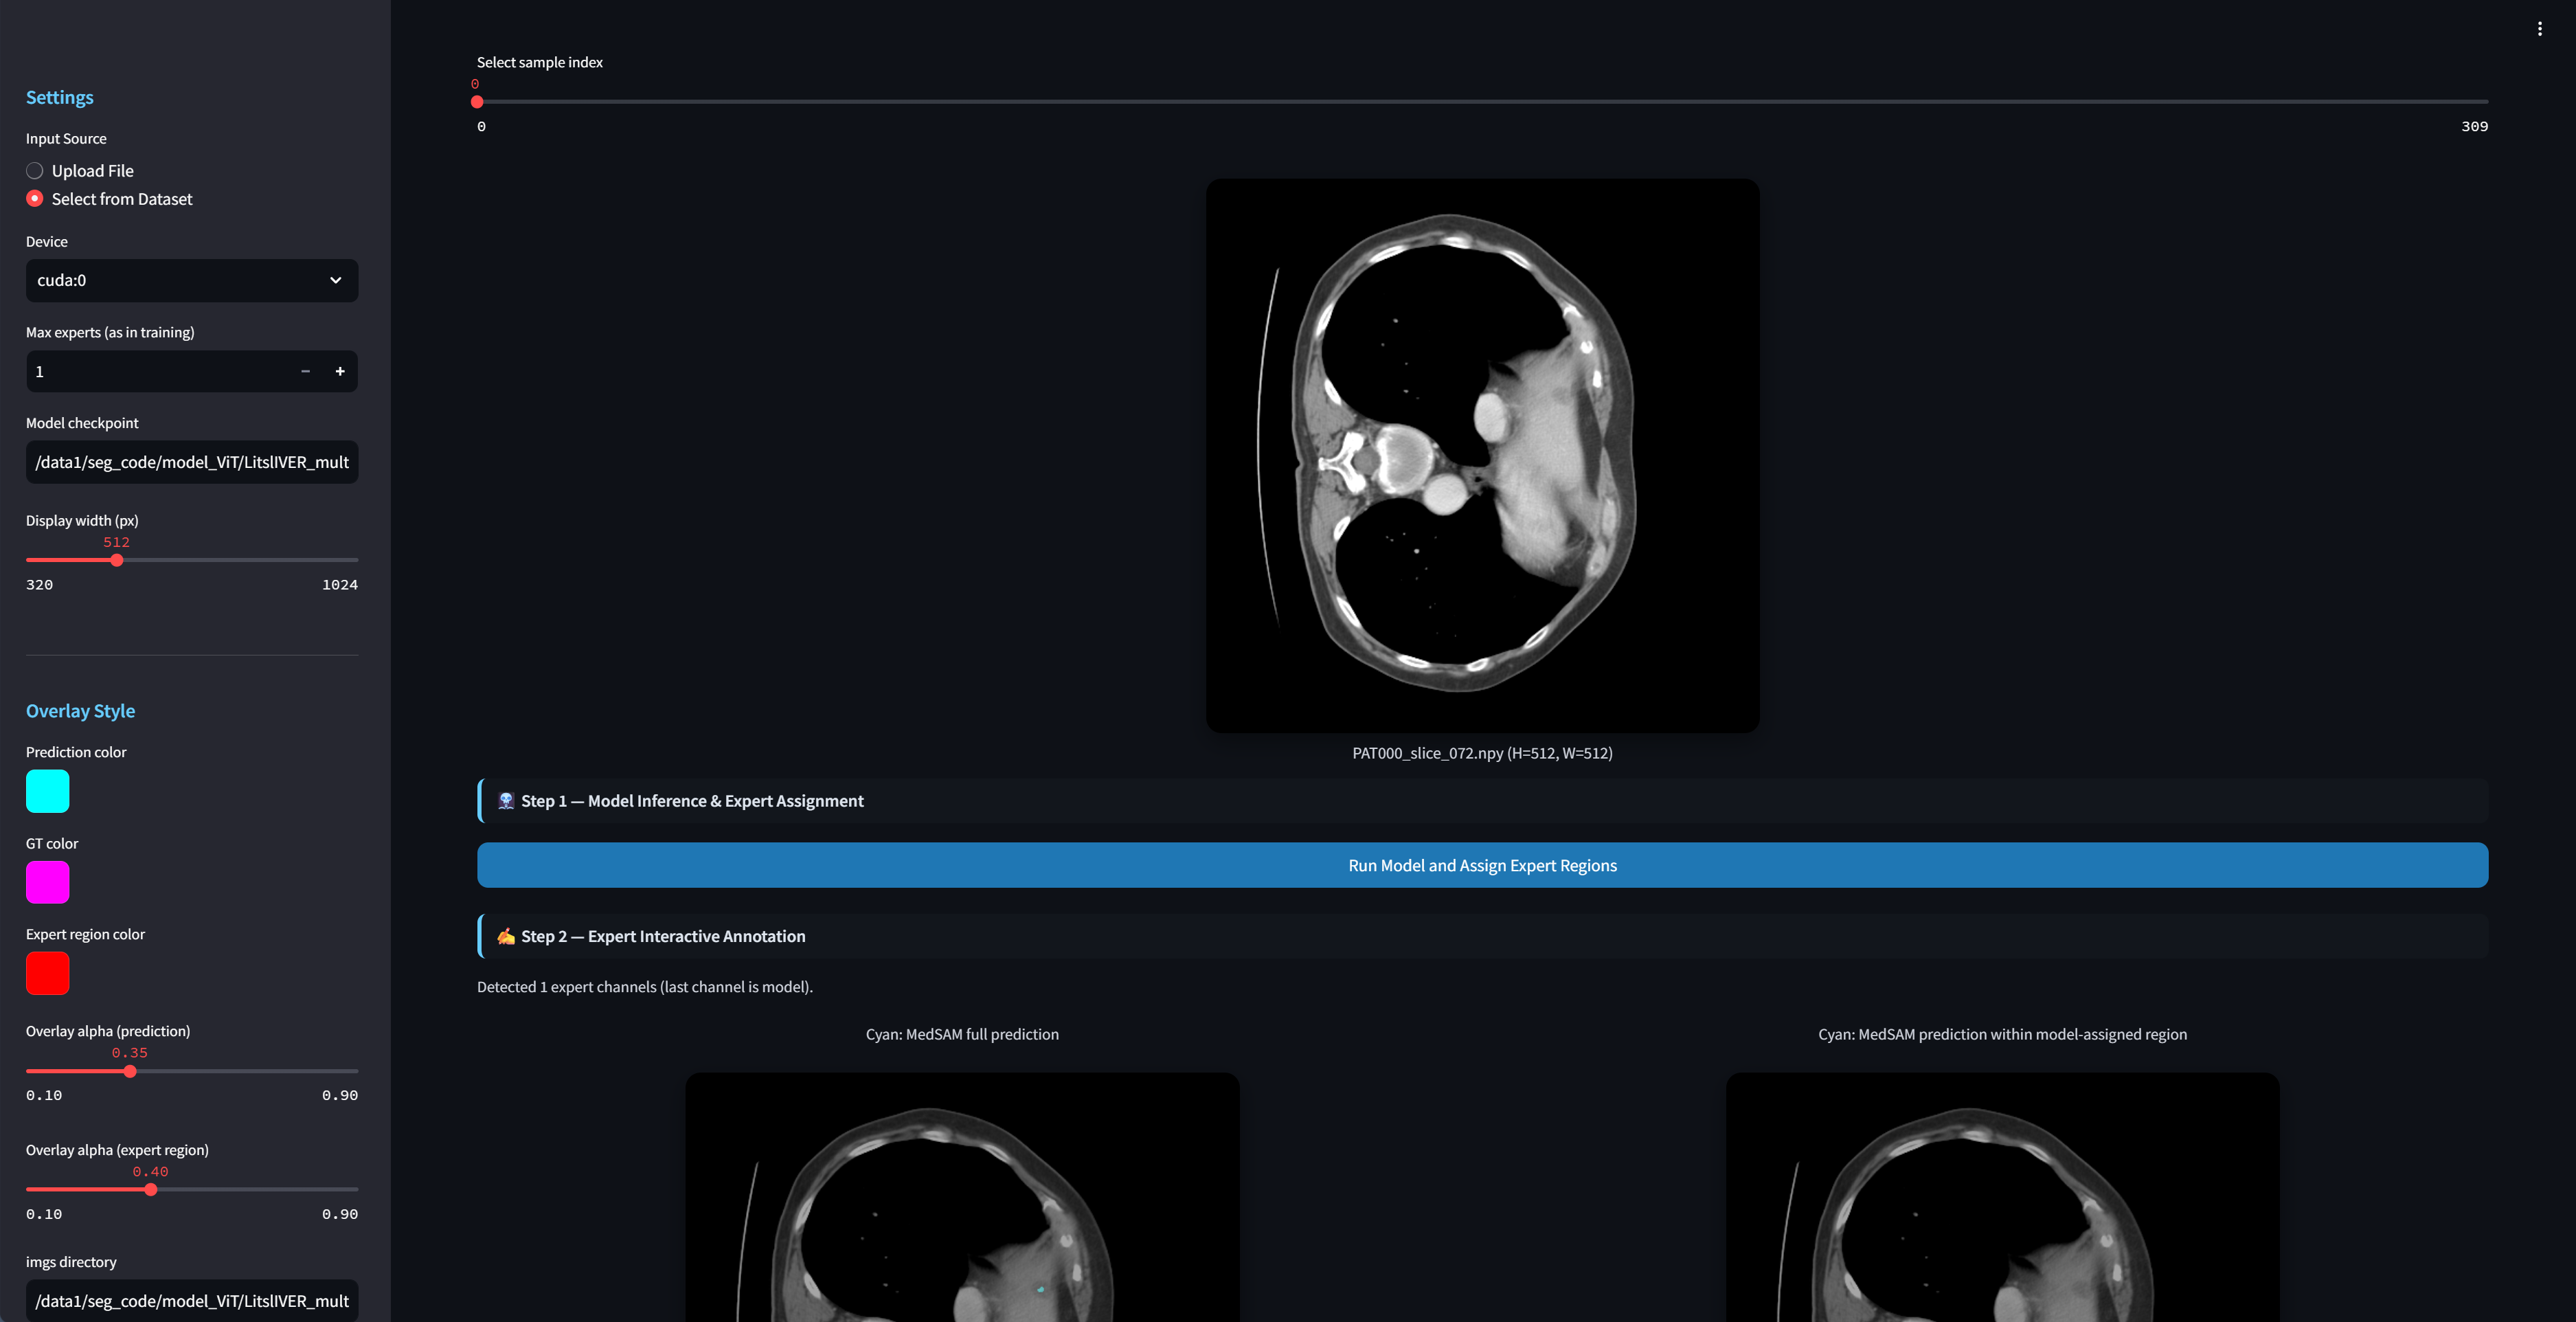Click the minus stepper for Max experts
Viewport: 2576px width, 1322px height.
point(305,371)
